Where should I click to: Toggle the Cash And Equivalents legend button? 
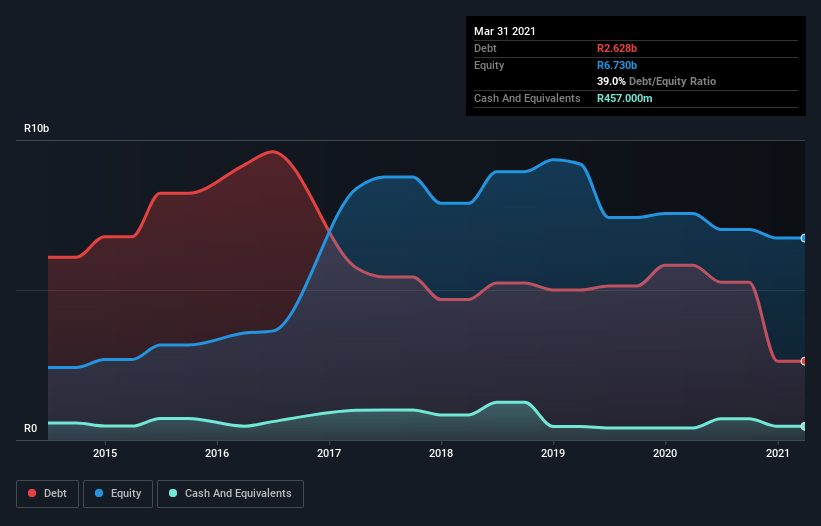230,494
